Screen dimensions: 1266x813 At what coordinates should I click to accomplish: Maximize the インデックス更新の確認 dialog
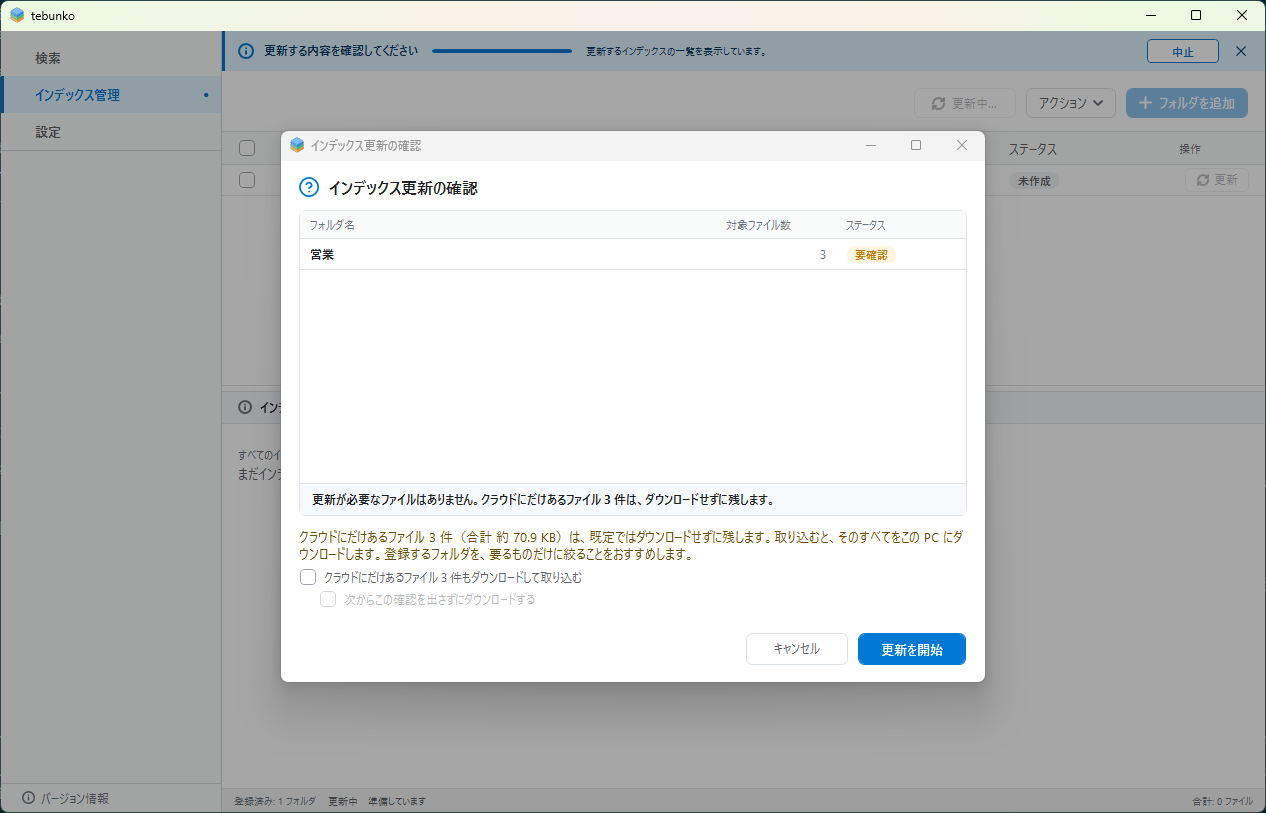point(916,145)
